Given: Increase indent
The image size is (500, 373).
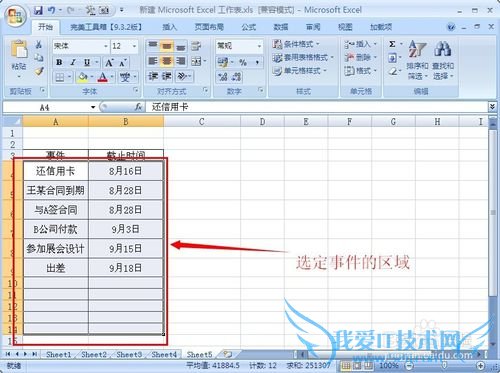Looking at the screenshot, I should pyautogui.click(x=167, y=76).
